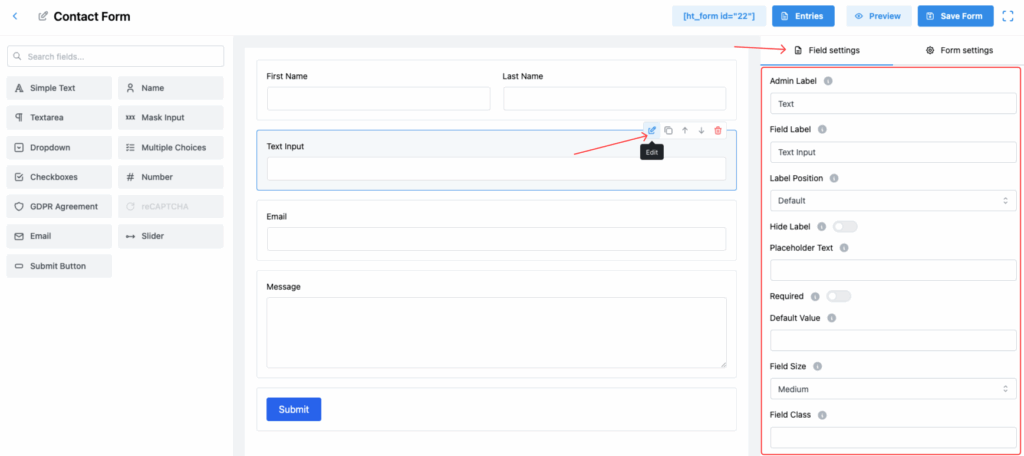Image resolution: width=1024 pixels, height=456 pixels.
Task: Add a Slider field from the sidebar
Action: click(x=171, y=237)
